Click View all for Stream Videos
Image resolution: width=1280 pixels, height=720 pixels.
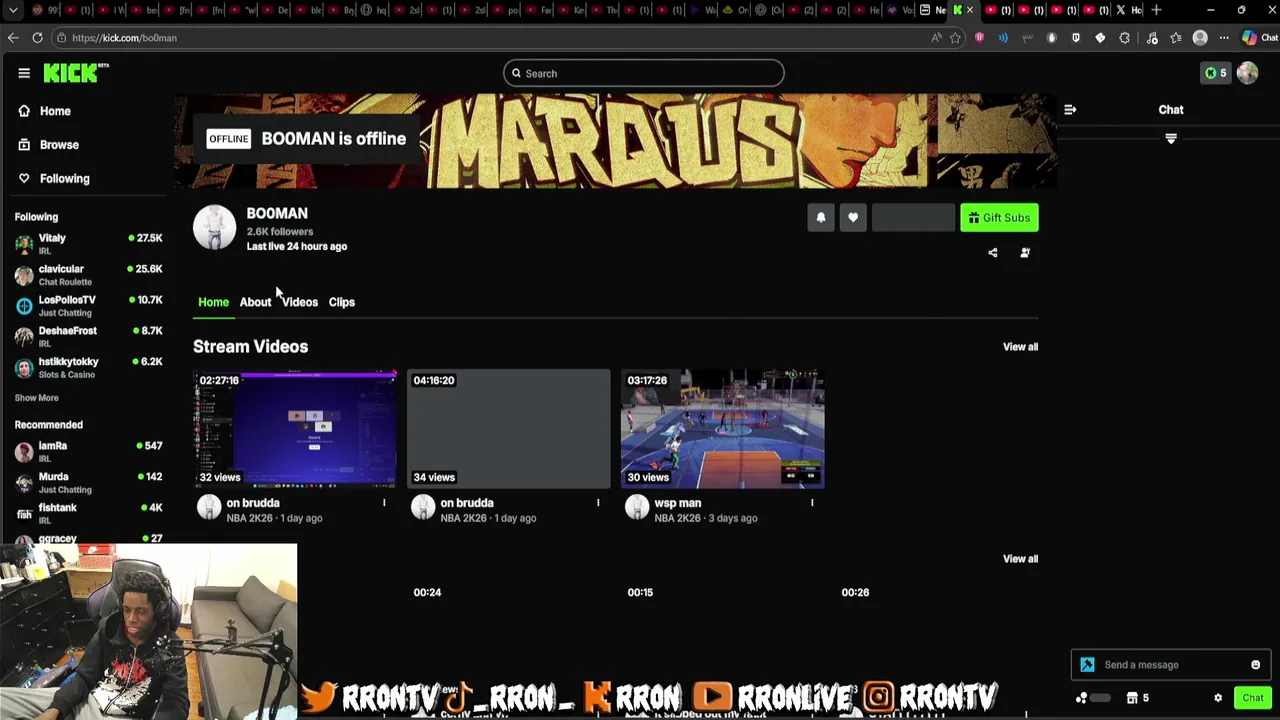click(x=1020, y=347)
